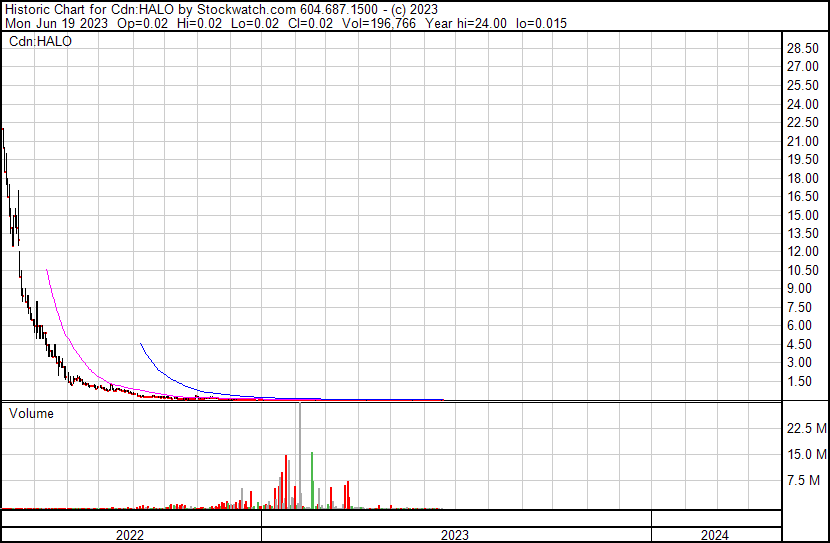
Task: Click the Year hi=24.00 header value
Action: (x=466, y=23)
